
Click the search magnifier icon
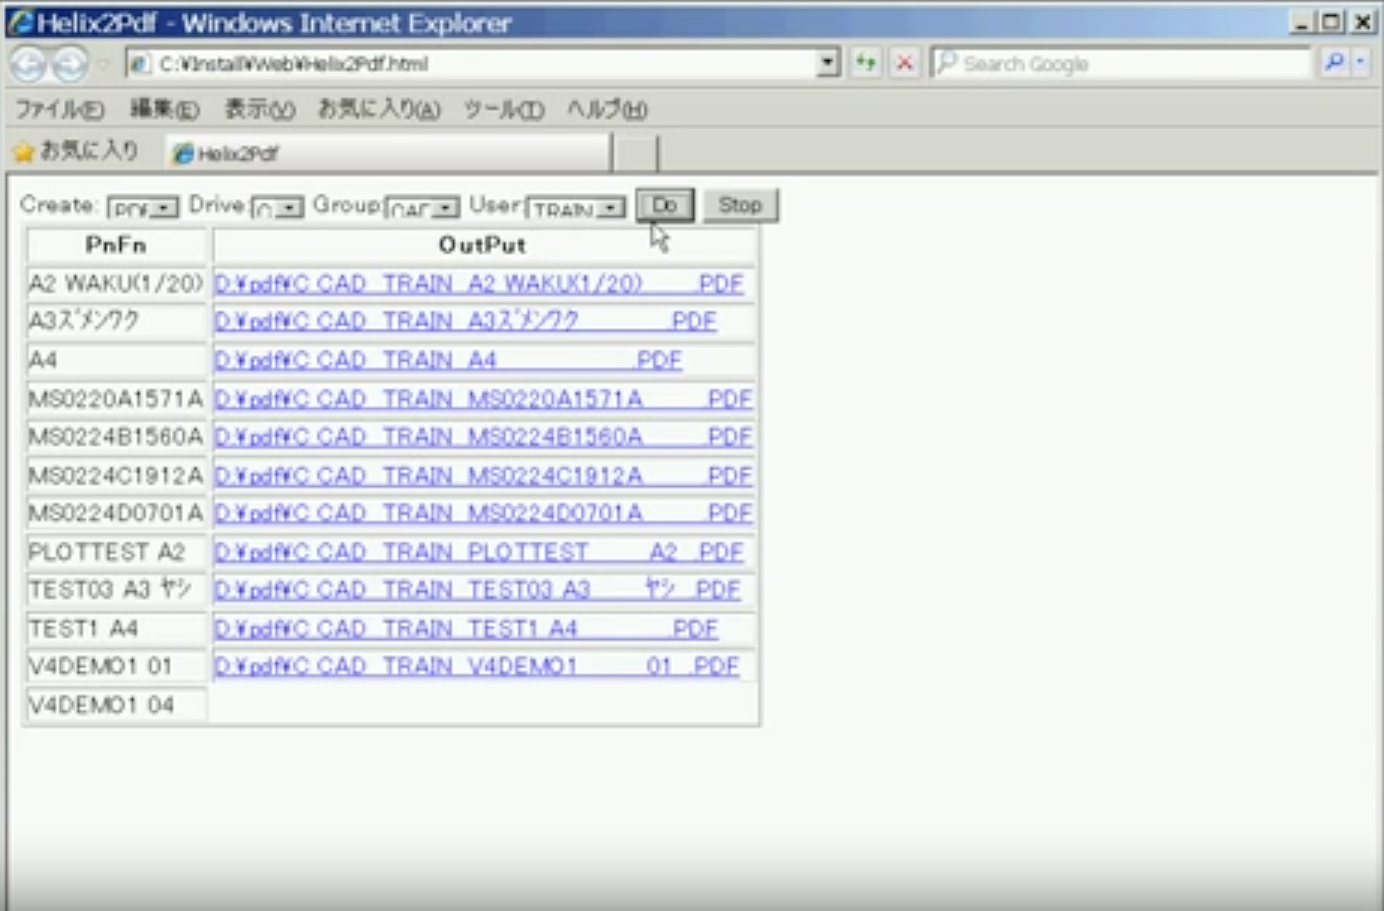(x=1333, y=63)
